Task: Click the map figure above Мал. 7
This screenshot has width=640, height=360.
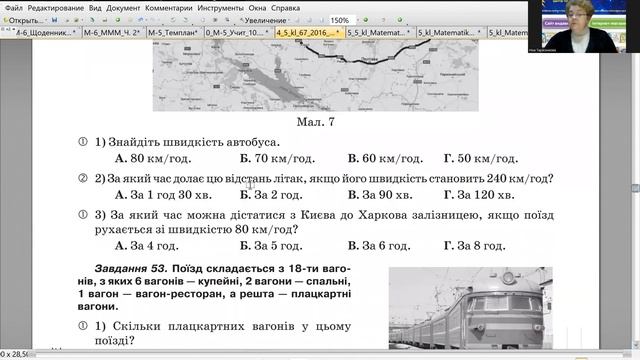Action: pos(316,75)
